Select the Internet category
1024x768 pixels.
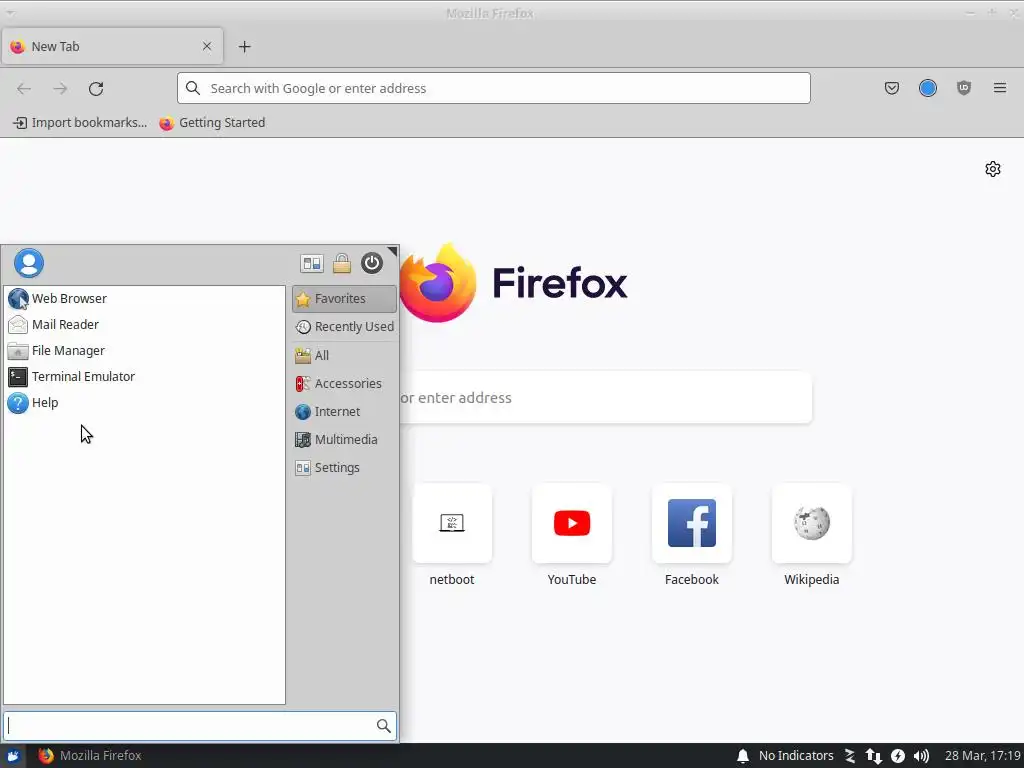coord(344,411)
